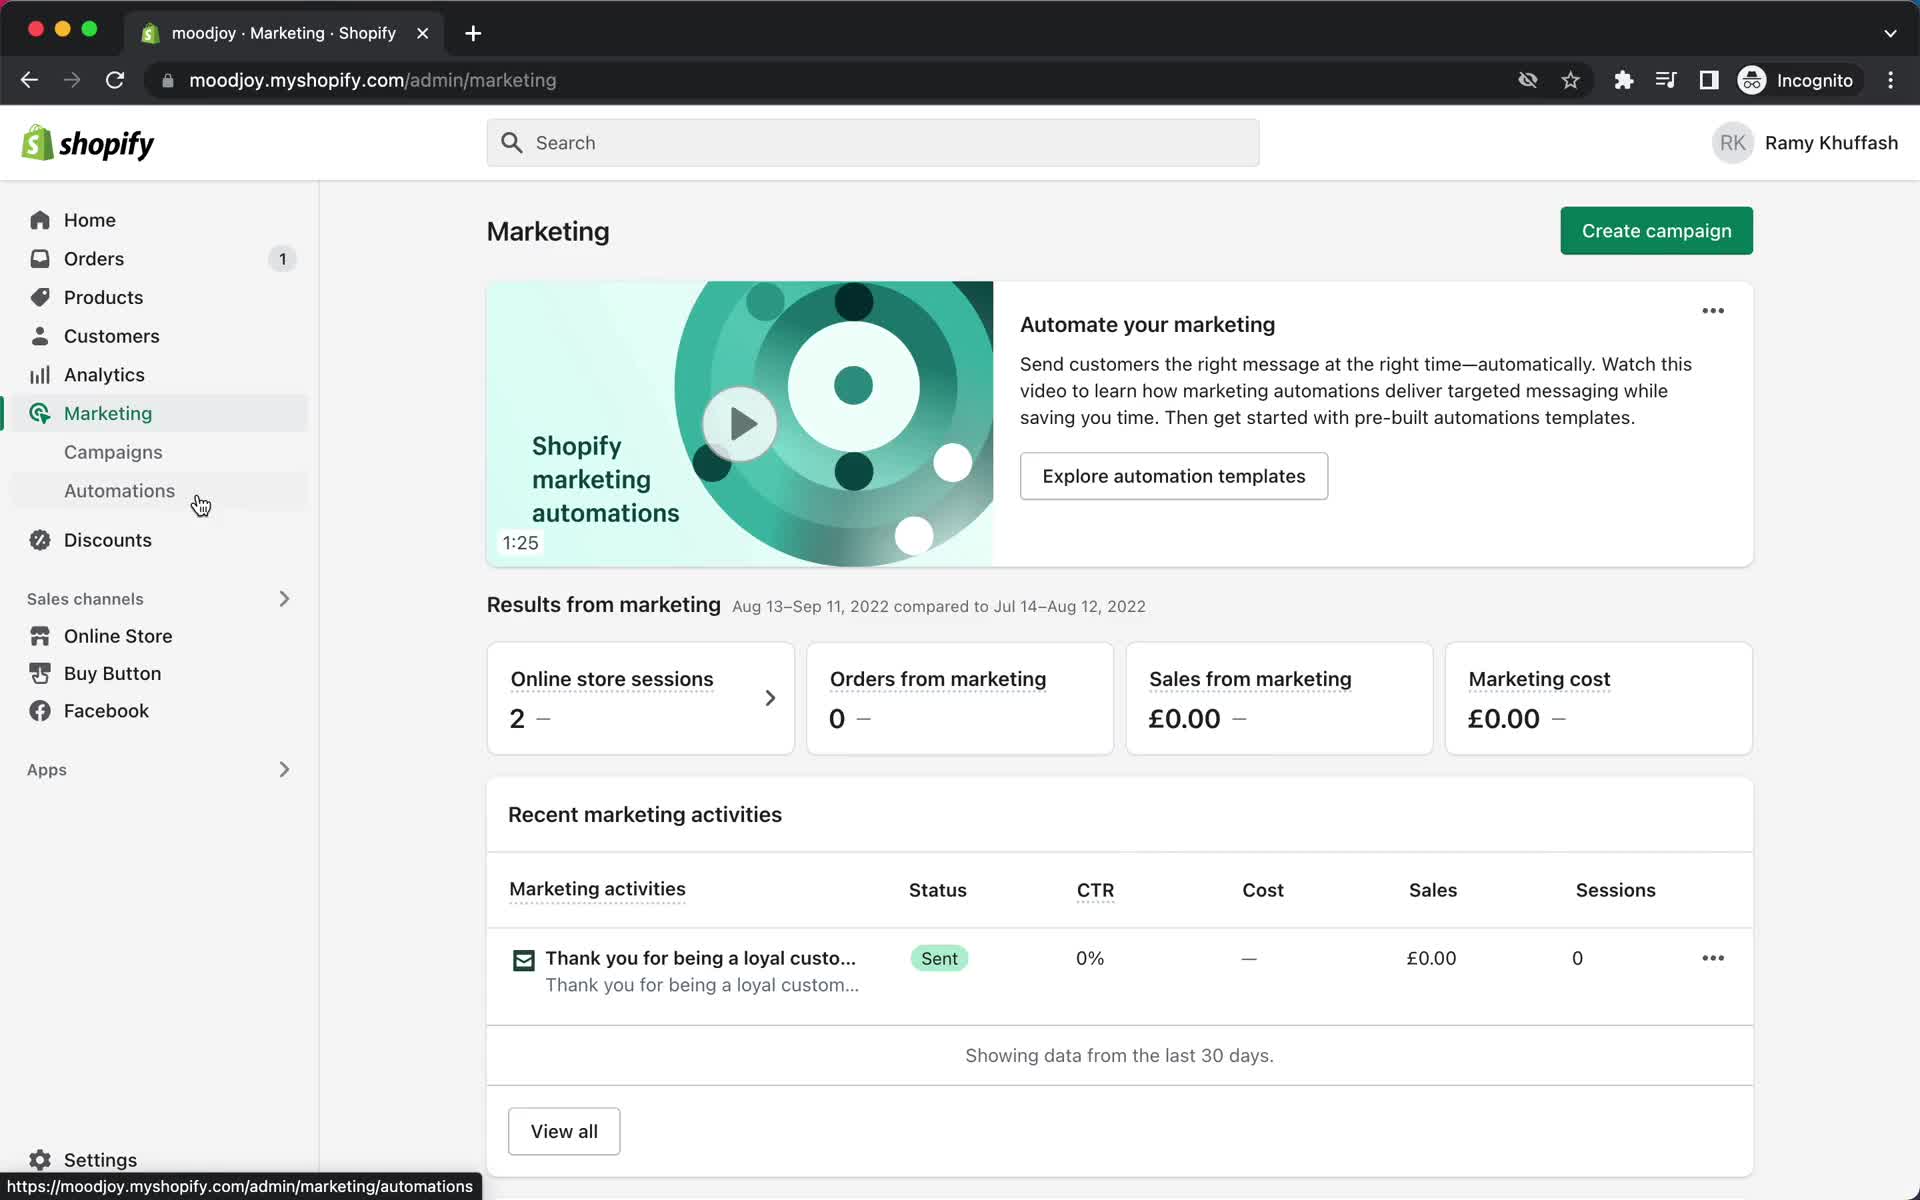This screenshot has width=1920, height=1200.
Task: Click the Orders count badge
Action: pos(283,259)
